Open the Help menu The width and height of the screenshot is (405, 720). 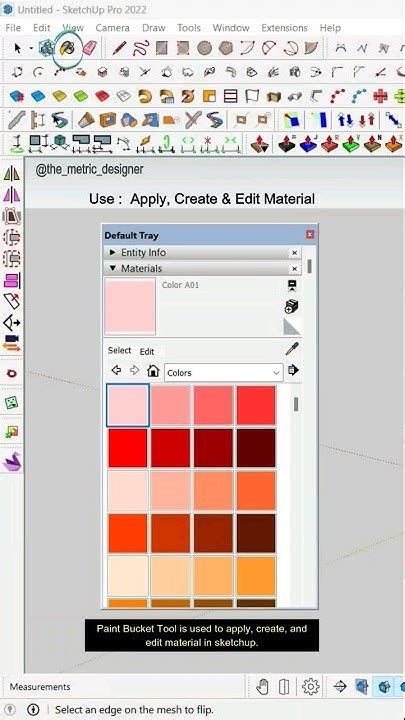coord(330,28)
